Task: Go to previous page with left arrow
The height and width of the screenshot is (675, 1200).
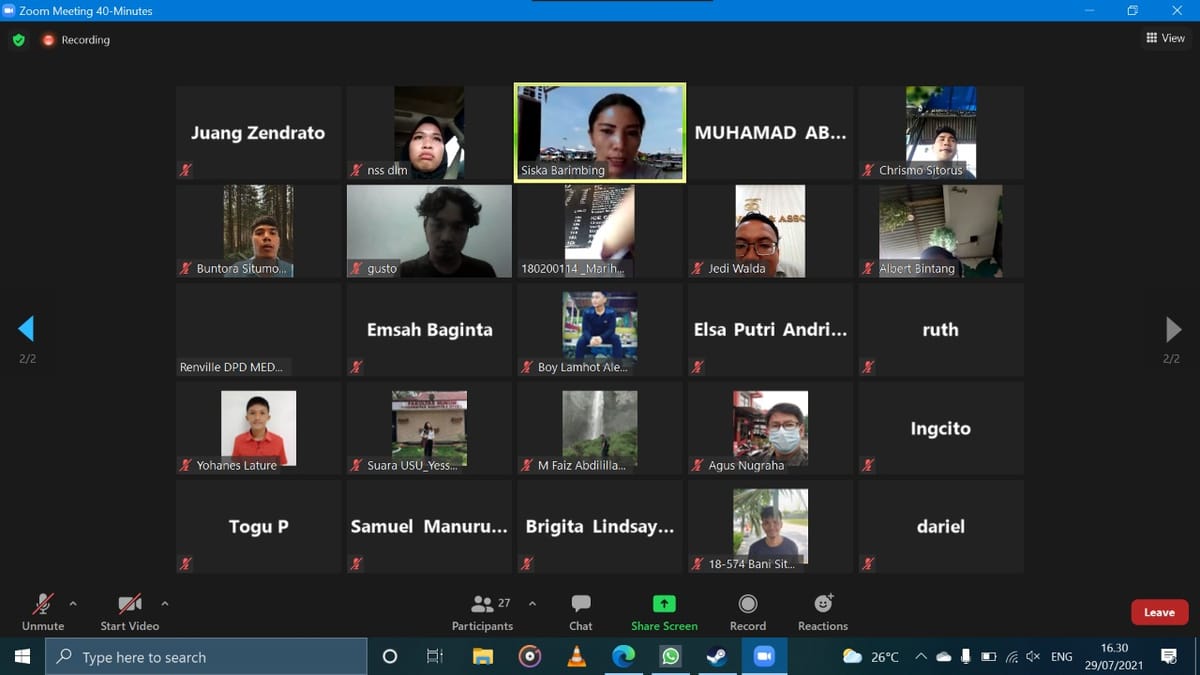Action: (27, 329)
